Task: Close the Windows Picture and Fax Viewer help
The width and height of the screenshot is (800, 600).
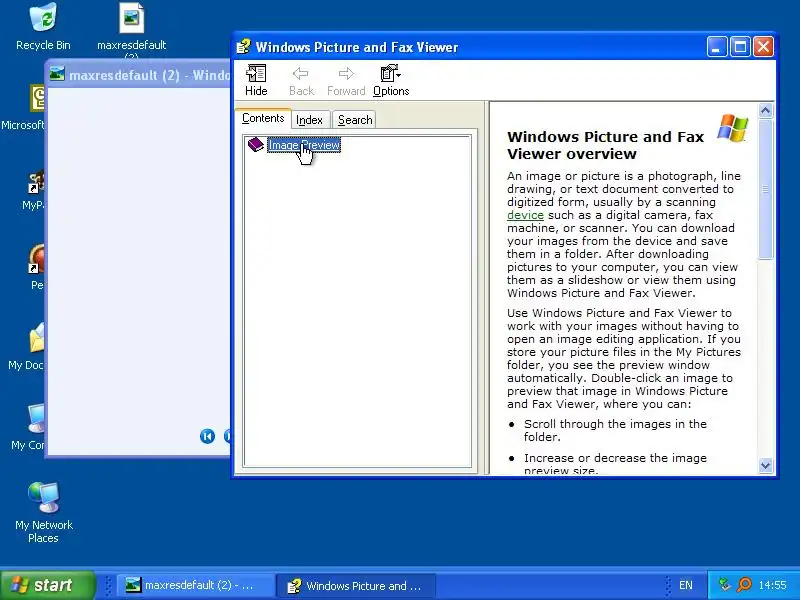Action: tap(764, 47)
